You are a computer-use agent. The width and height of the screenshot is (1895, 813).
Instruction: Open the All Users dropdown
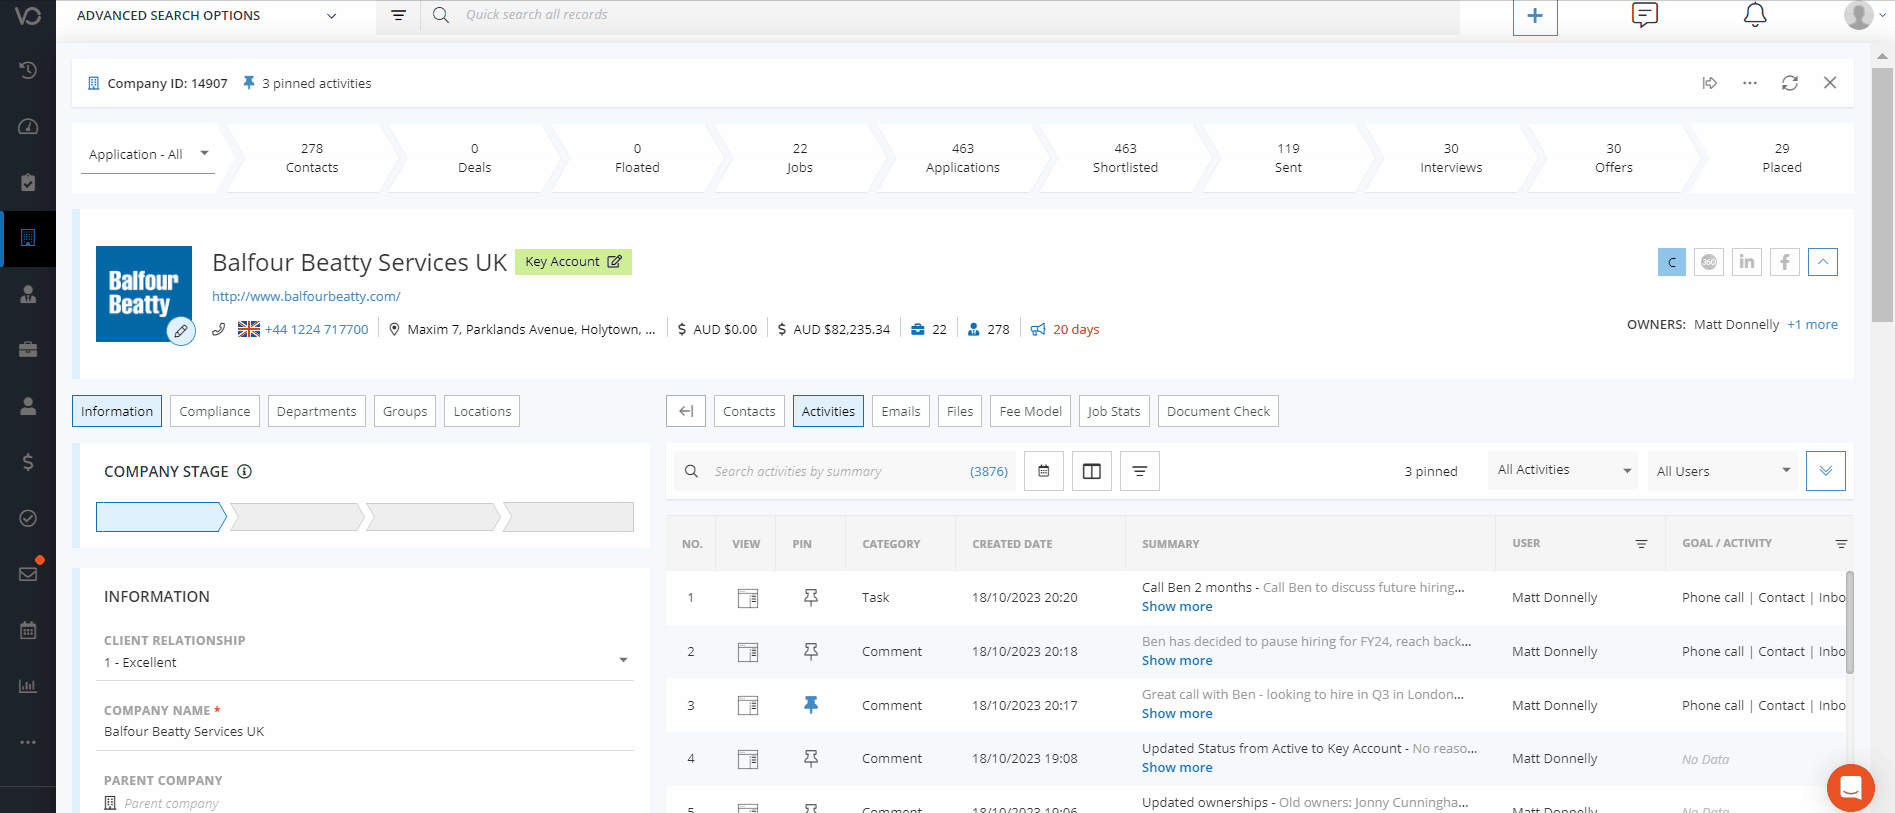pos(1723,471)
